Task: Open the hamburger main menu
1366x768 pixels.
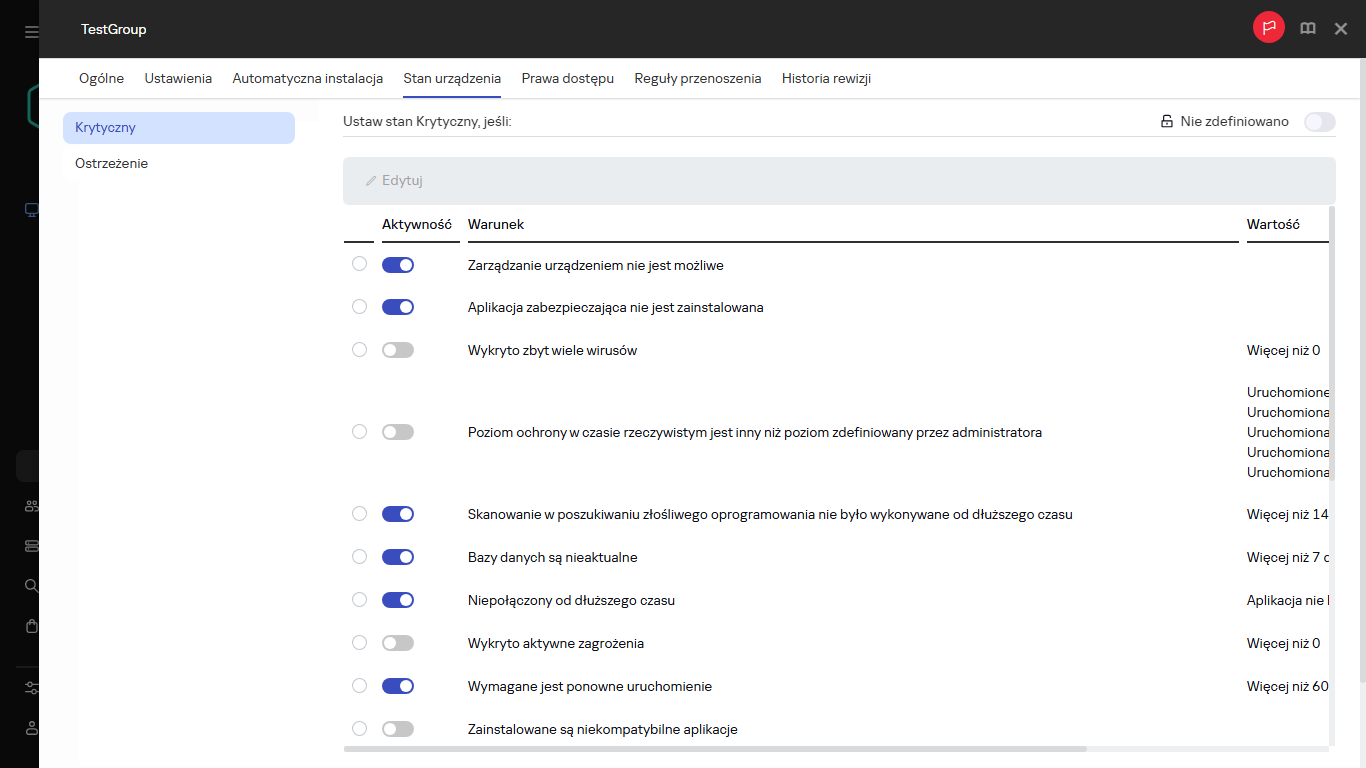Action: (x=32, y=32)
